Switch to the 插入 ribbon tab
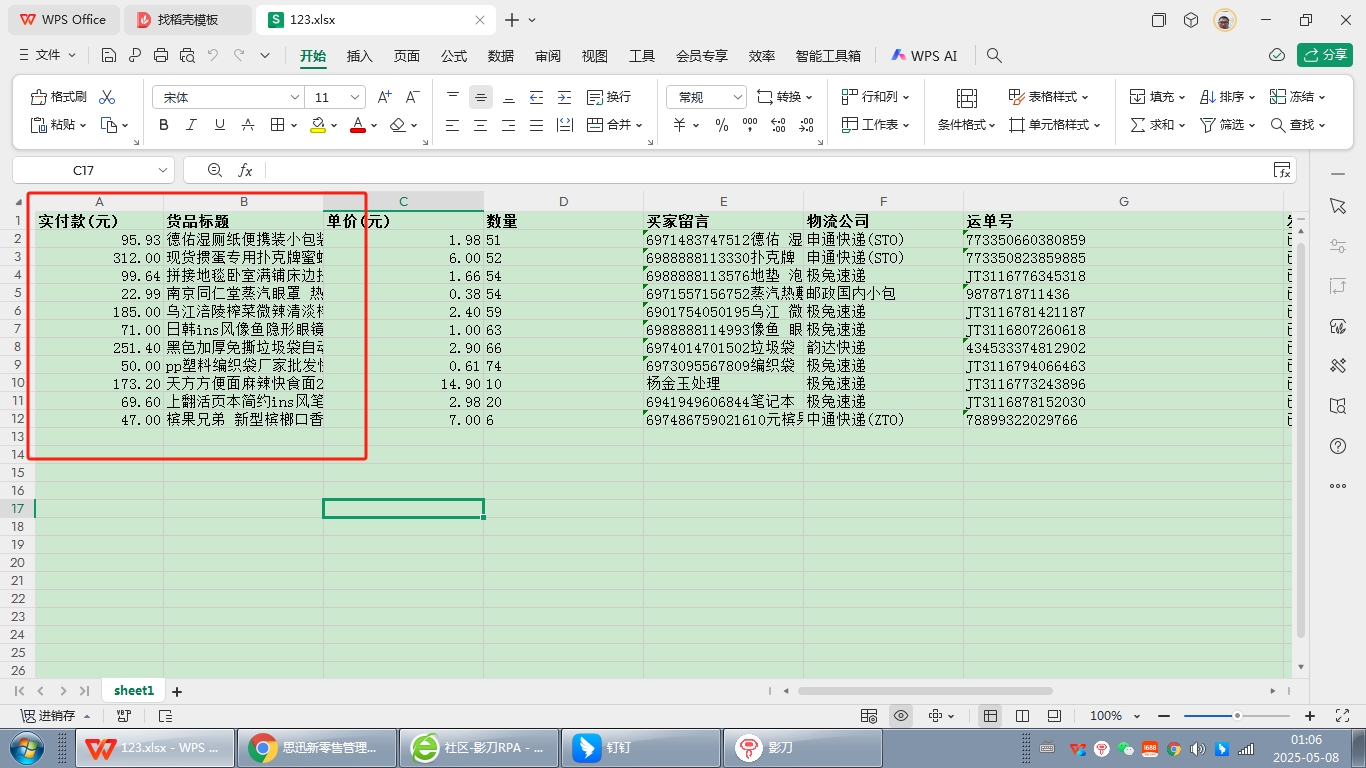 click(360, 56)
